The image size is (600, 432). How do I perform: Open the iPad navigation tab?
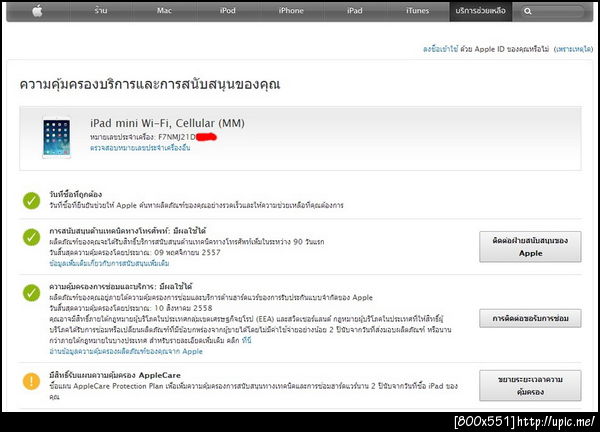[355, 11]
